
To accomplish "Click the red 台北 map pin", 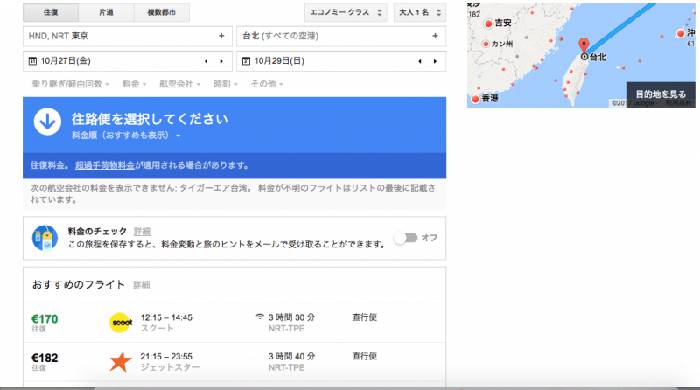I will click(583, 46).
